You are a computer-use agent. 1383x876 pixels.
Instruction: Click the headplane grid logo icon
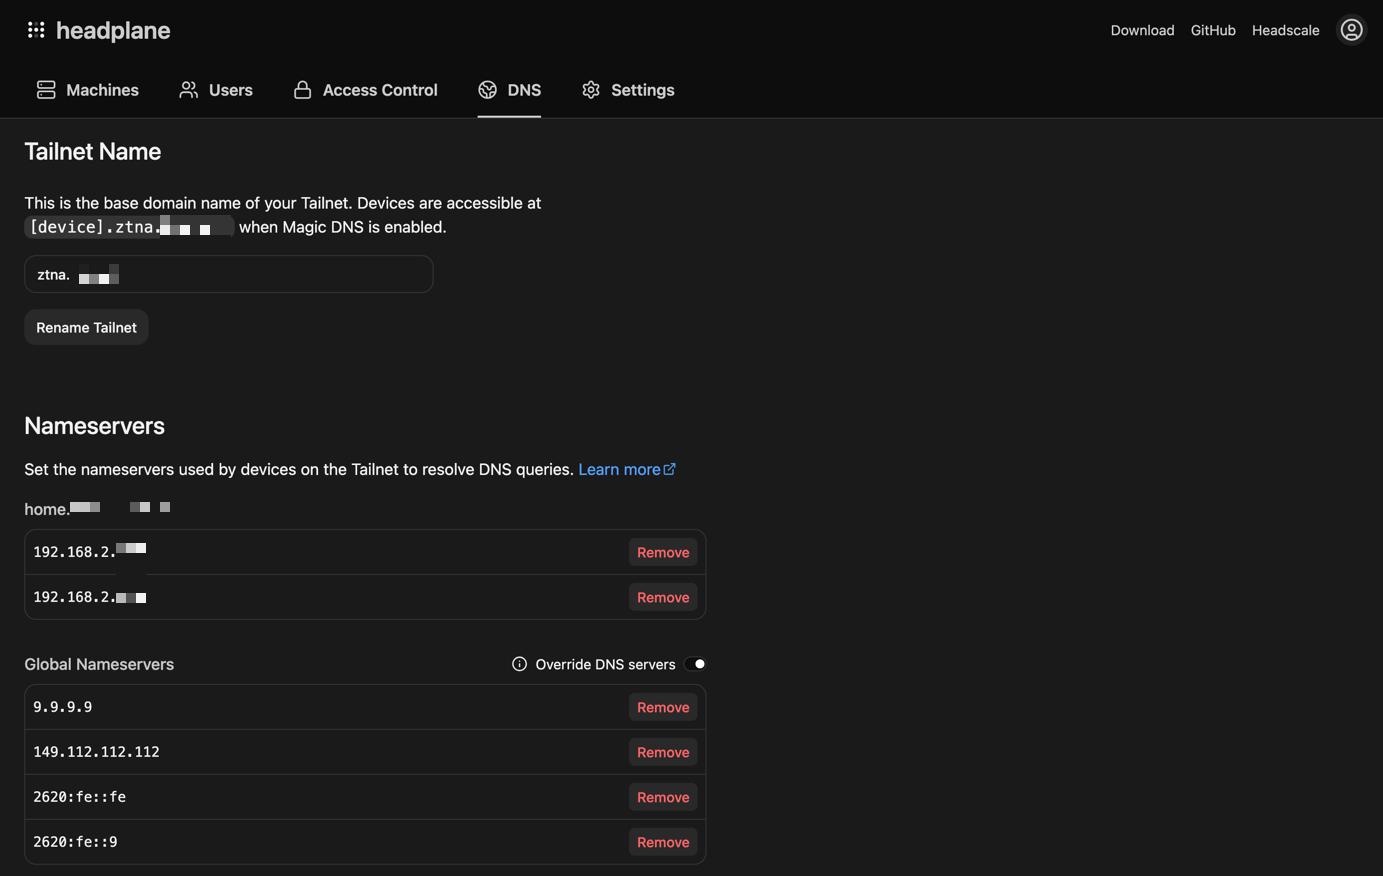point(36,30)
